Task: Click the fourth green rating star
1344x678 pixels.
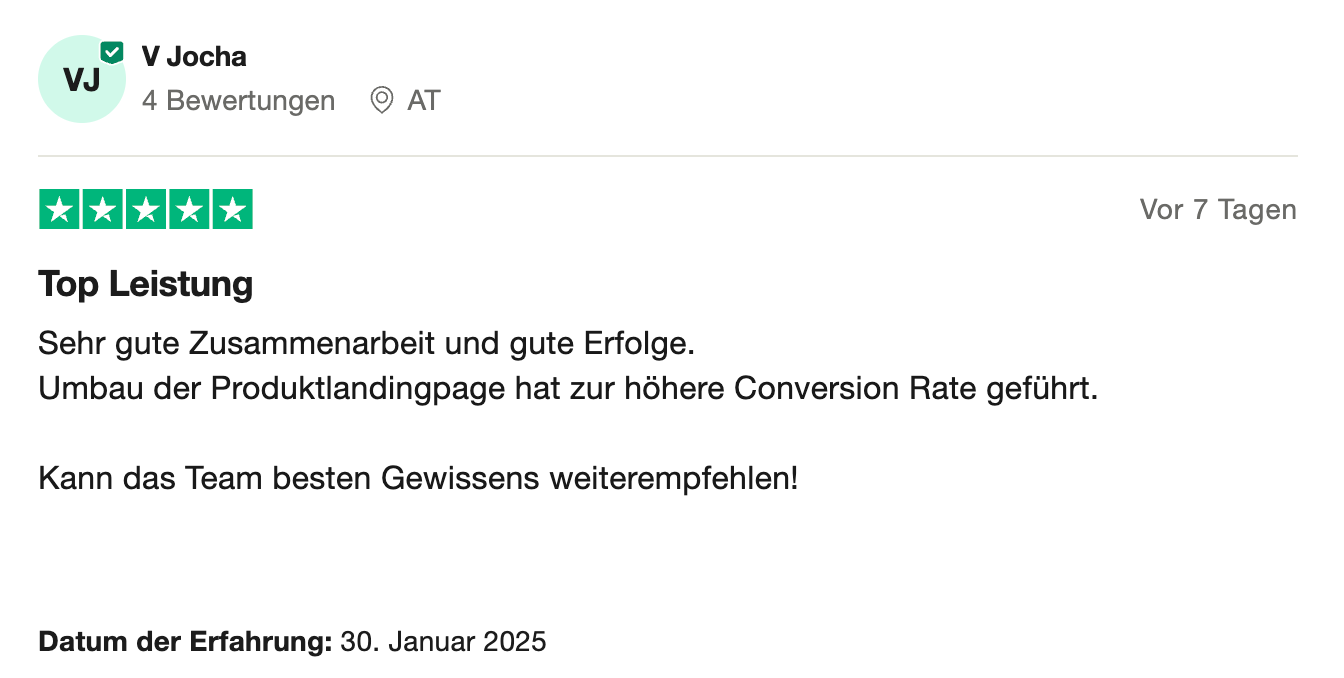Action: 189,210
